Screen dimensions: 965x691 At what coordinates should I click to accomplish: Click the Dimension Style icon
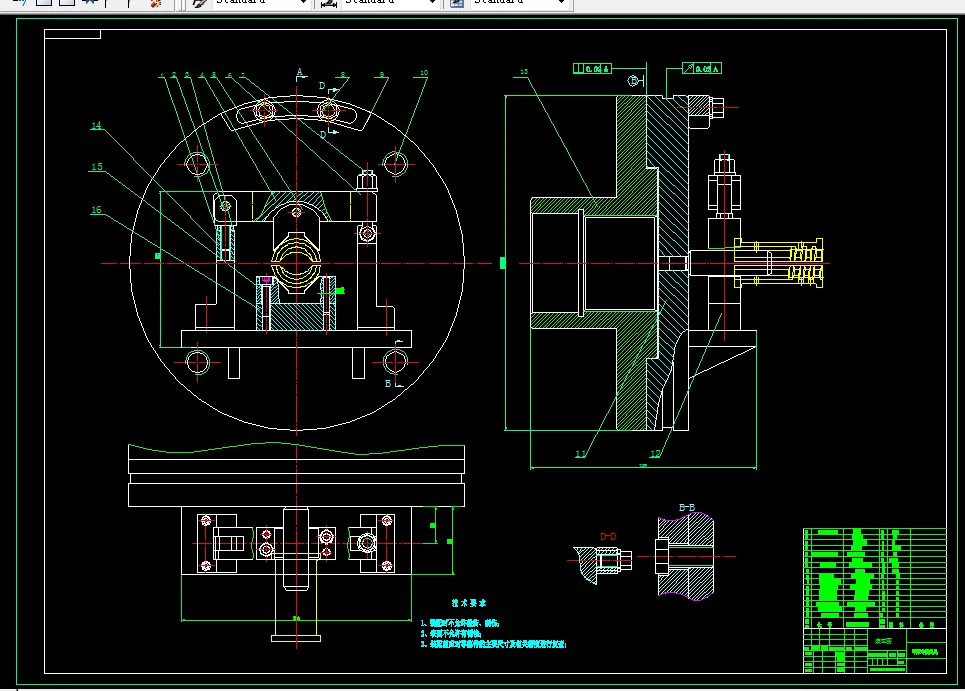[x=329, y=3]
